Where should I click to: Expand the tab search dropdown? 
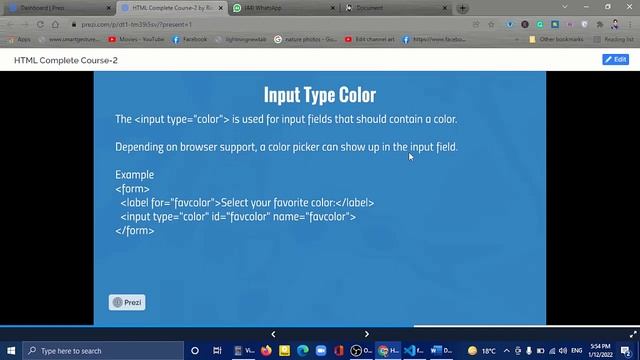[x=564, y=7]
